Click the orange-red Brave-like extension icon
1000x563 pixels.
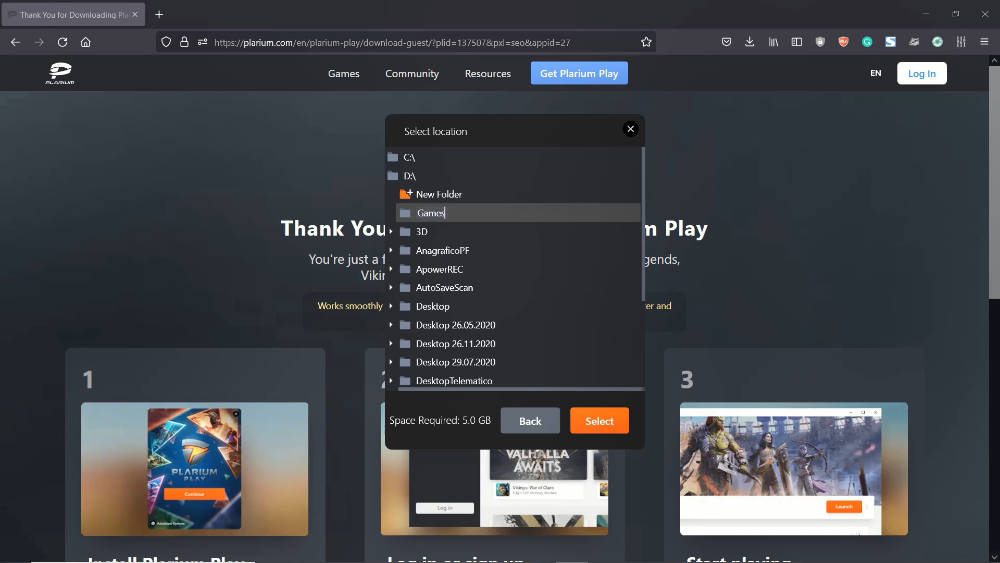tap(843, 42)
